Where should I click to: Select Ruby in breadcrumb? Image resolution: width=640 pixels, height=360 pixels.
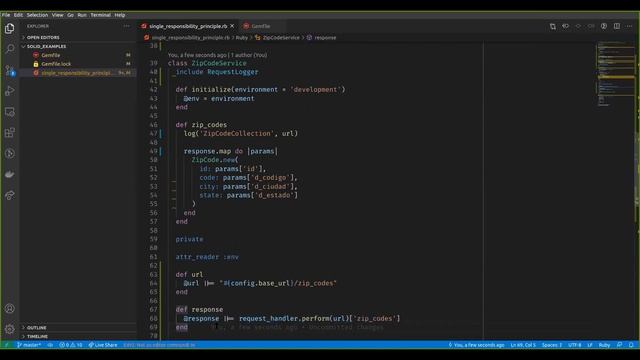pos(242,38)
